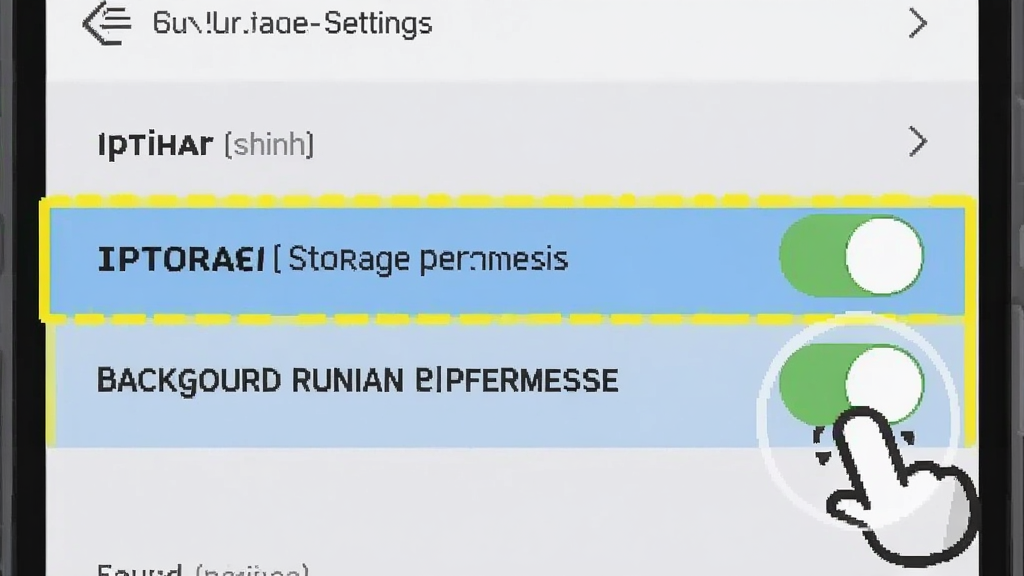Click the bold IPTORAEI label text

(181, 259)
